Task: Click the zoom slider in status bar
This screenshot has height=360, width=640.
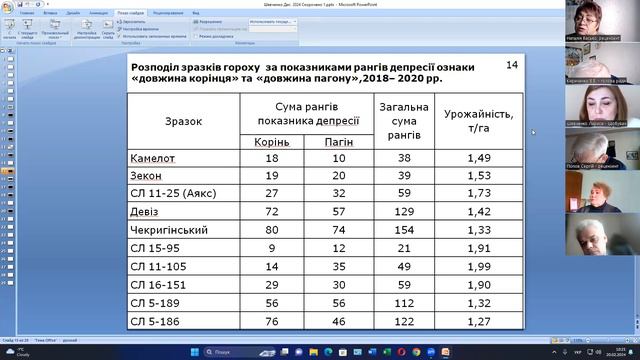Action: coord(608,340)
